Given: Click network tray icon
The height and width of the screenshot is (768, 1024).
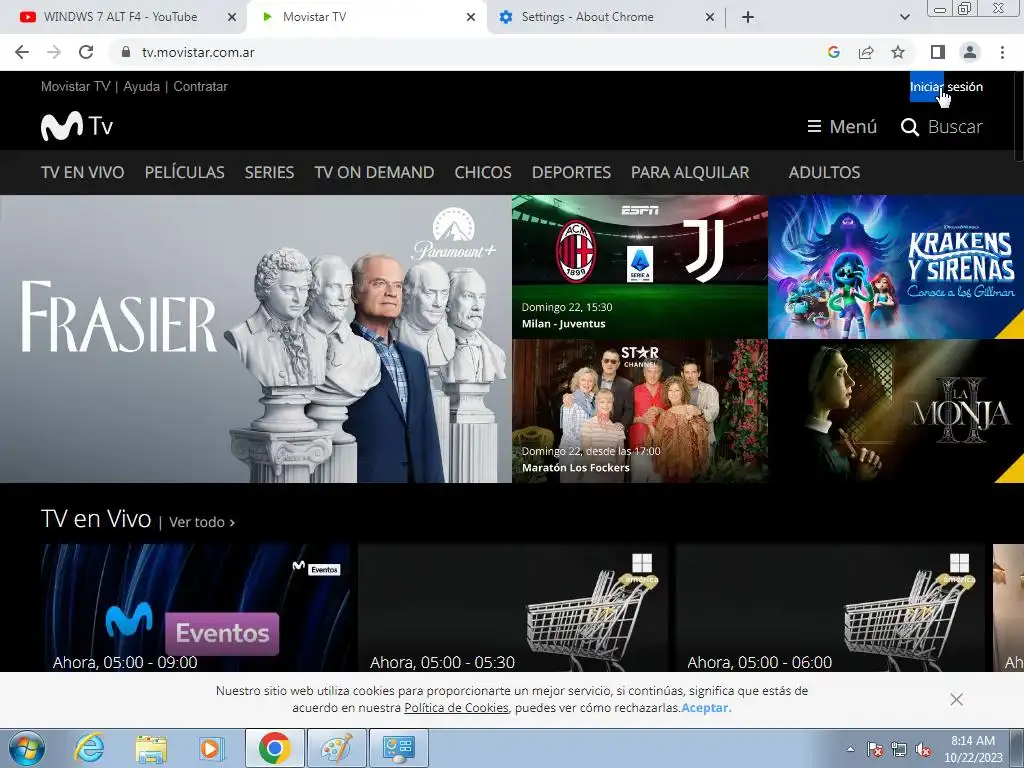Looking at the screenshot, I should coord(899,749).
